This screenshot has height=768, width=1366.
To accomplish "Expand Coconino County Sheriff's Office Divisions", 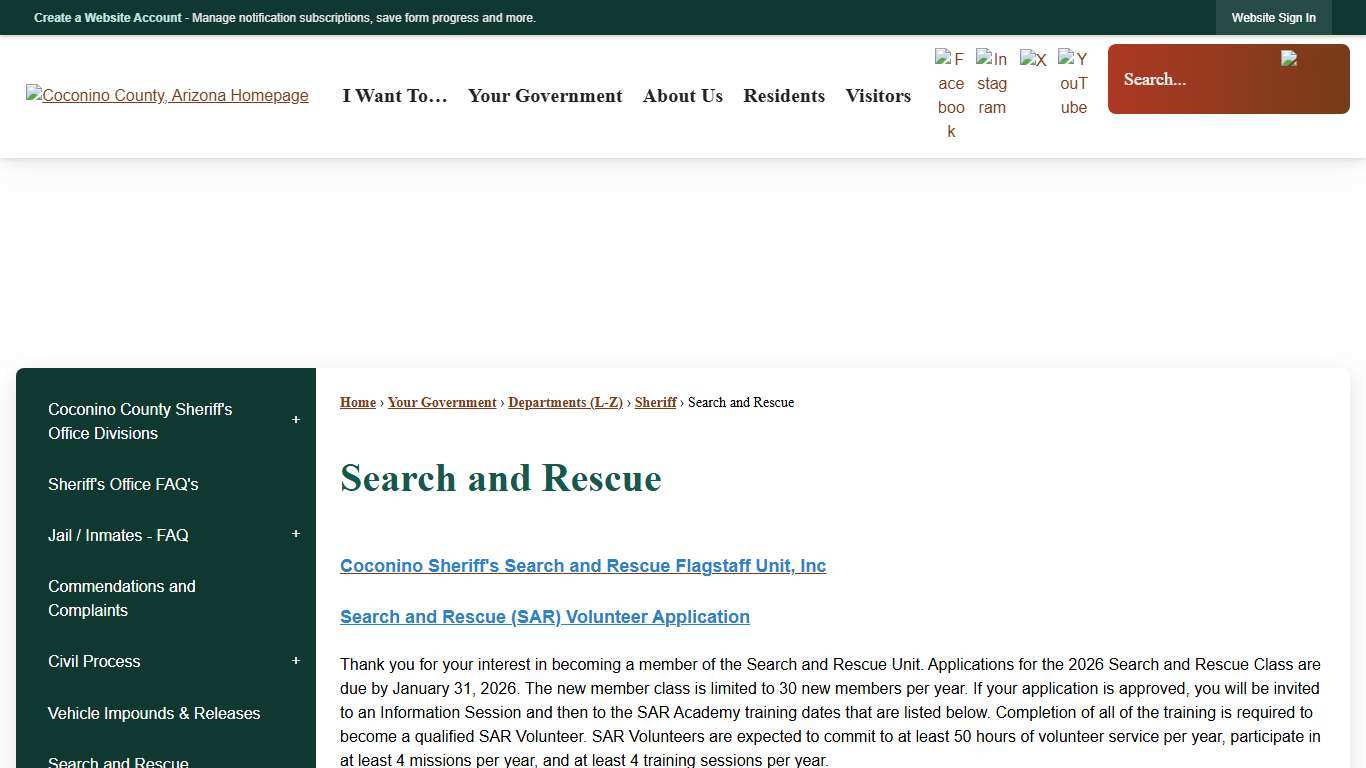I will pyautogui.click(x=295, y=420).
